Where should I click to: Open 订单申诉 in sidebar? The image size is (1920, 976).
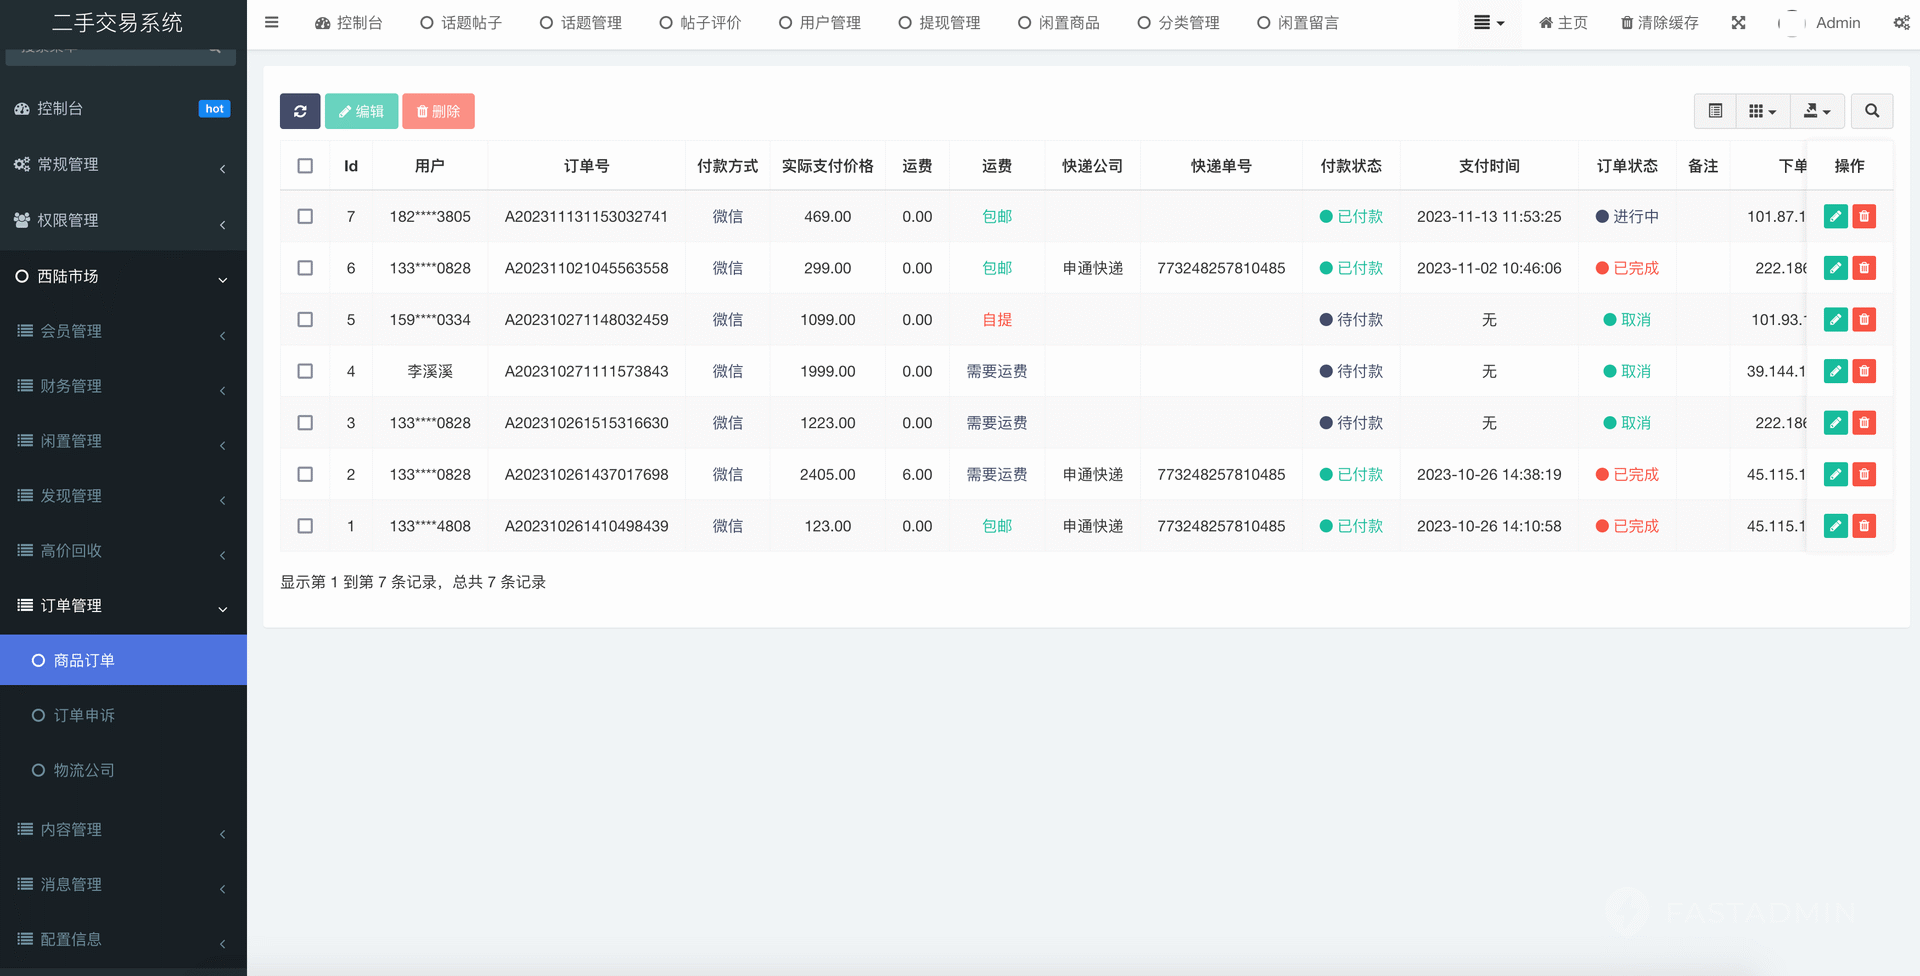(x=84, y=715)
